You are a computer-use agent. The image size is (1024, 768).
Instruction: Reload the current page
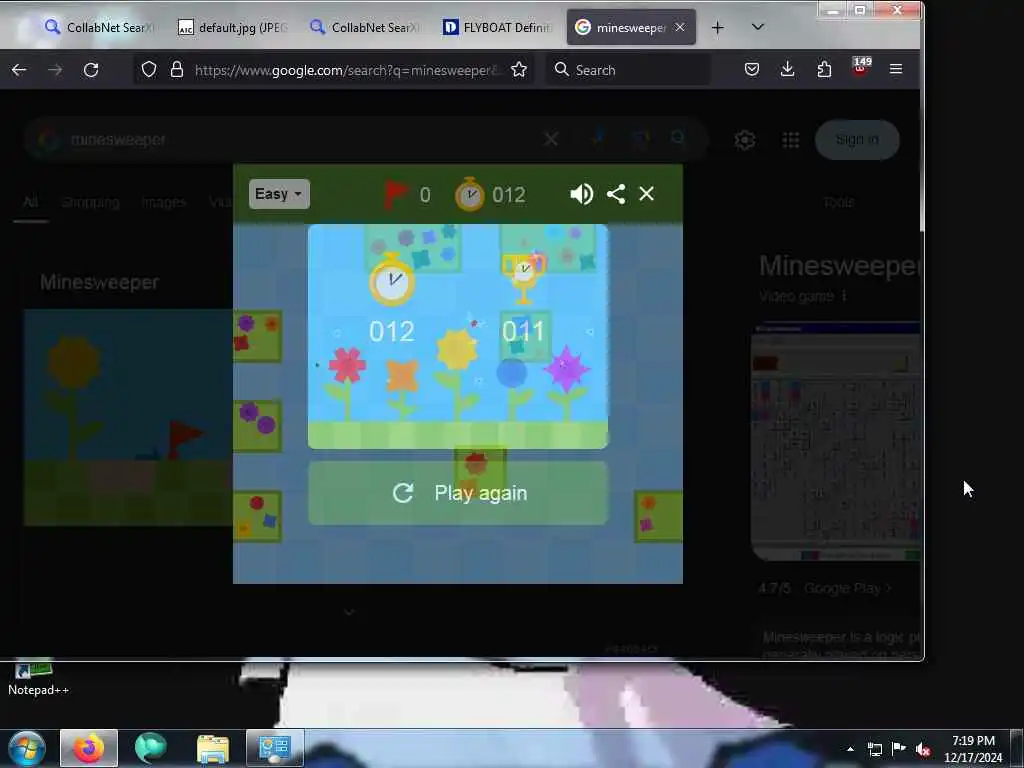91,70
